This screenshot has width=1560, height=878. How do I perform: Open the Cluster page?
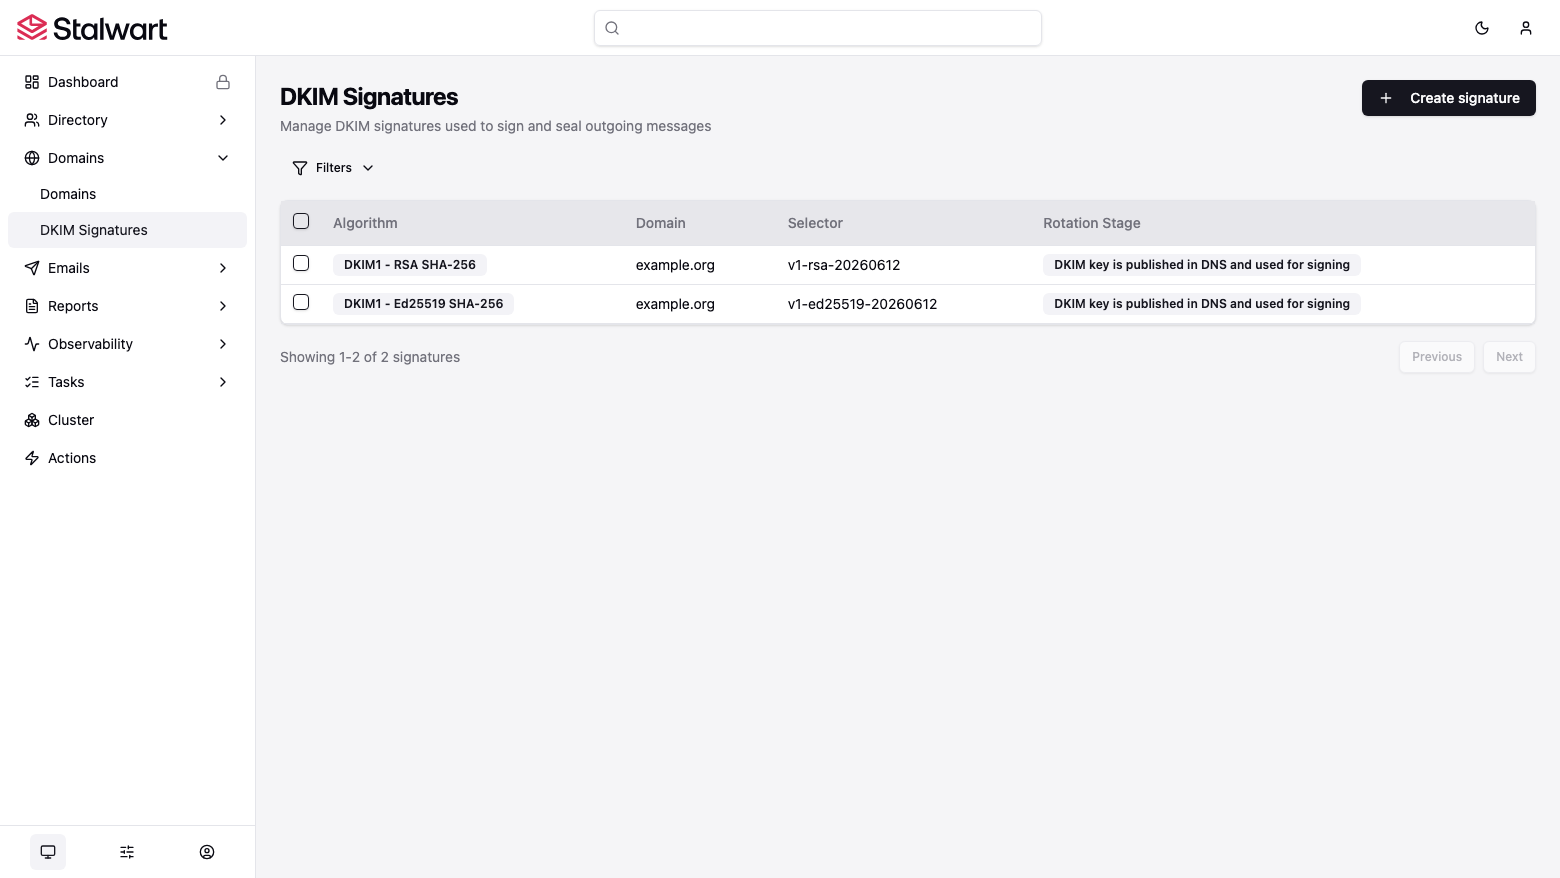[127, 420]
